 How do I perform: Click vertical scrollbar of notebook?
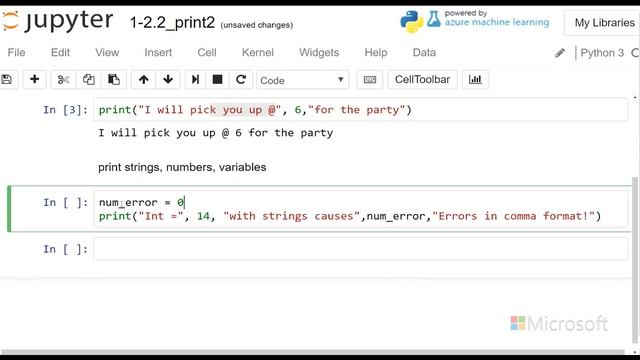pos(635,260)
